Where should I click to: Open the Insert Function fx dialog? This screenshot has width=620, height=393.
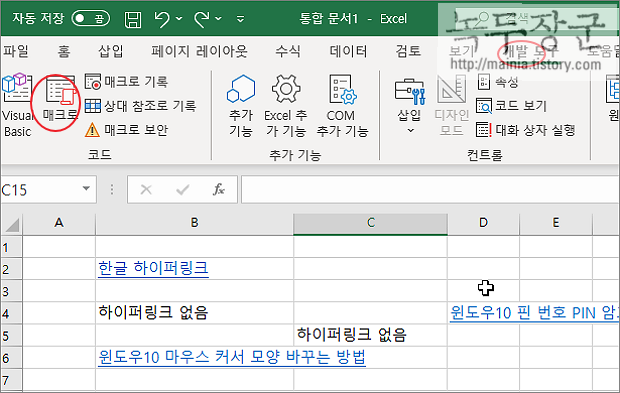(x=219, y=190)
